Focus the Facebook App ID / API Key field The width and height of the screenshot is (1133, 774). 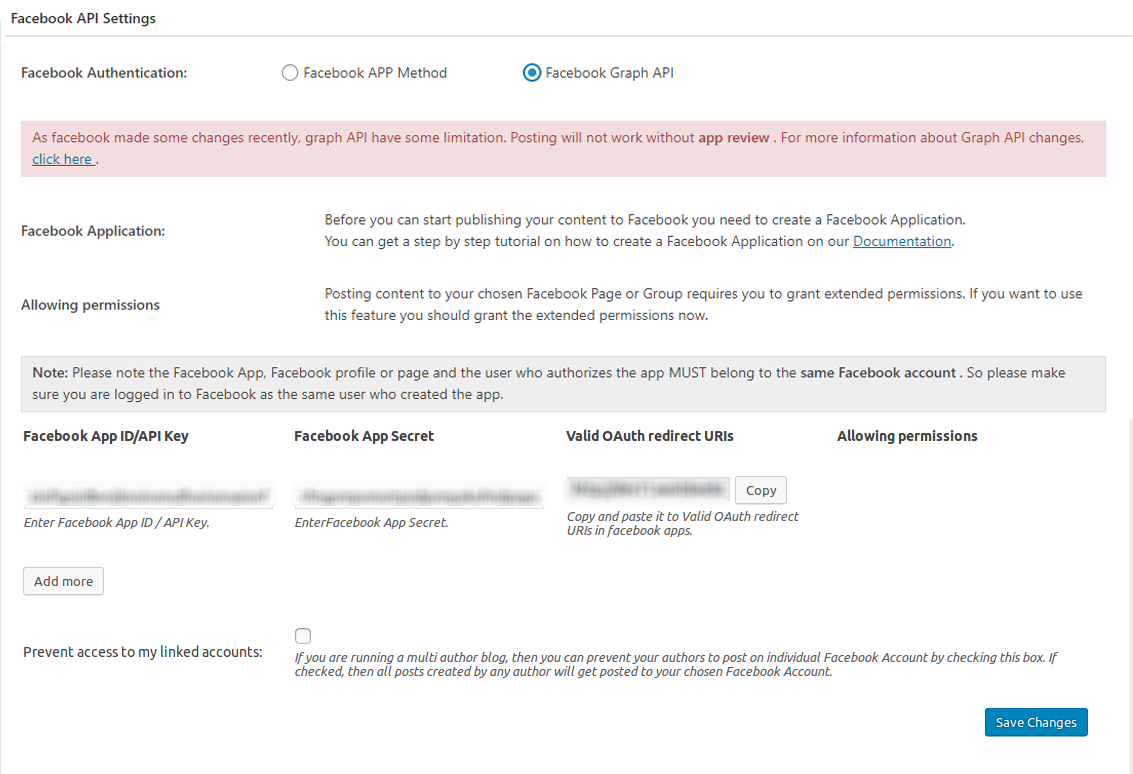[x=148, y=495]
